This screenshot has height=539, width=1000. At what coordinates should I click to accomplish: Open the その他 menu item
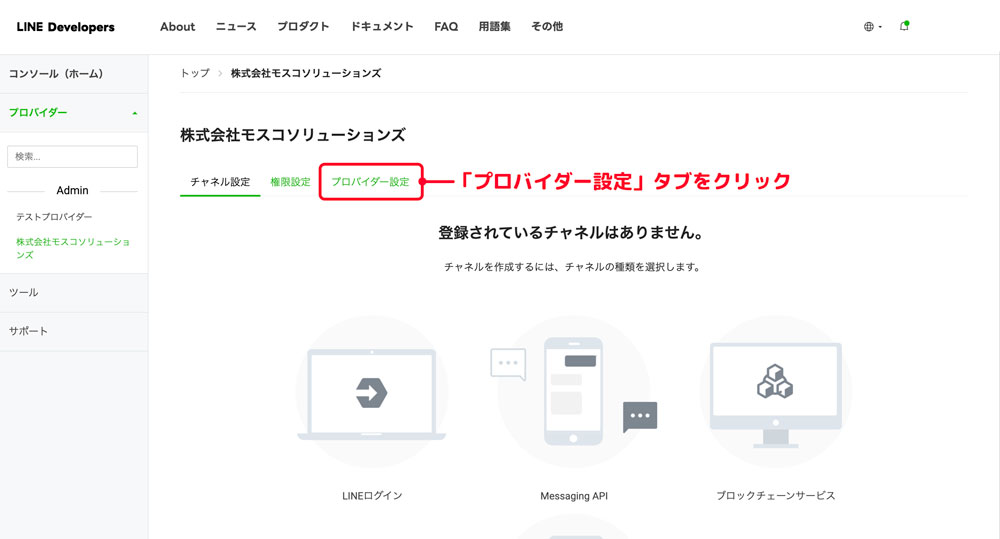[547, 27]
